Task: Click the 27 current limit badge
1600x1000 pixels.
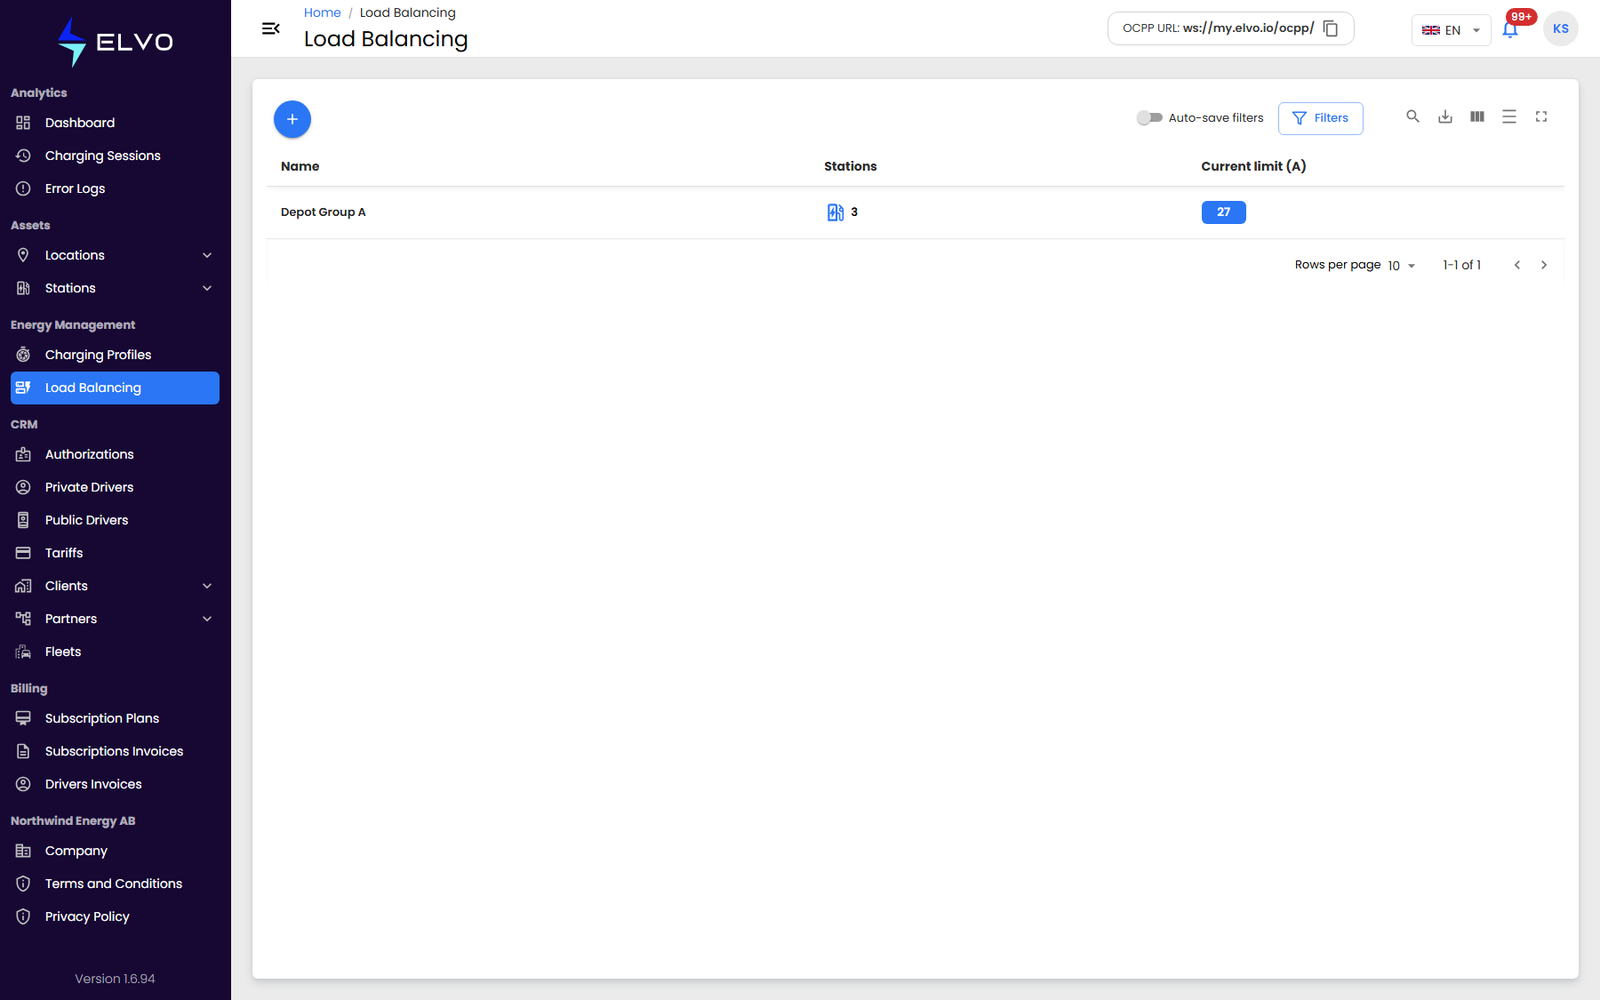Action: pos(1223,212)
